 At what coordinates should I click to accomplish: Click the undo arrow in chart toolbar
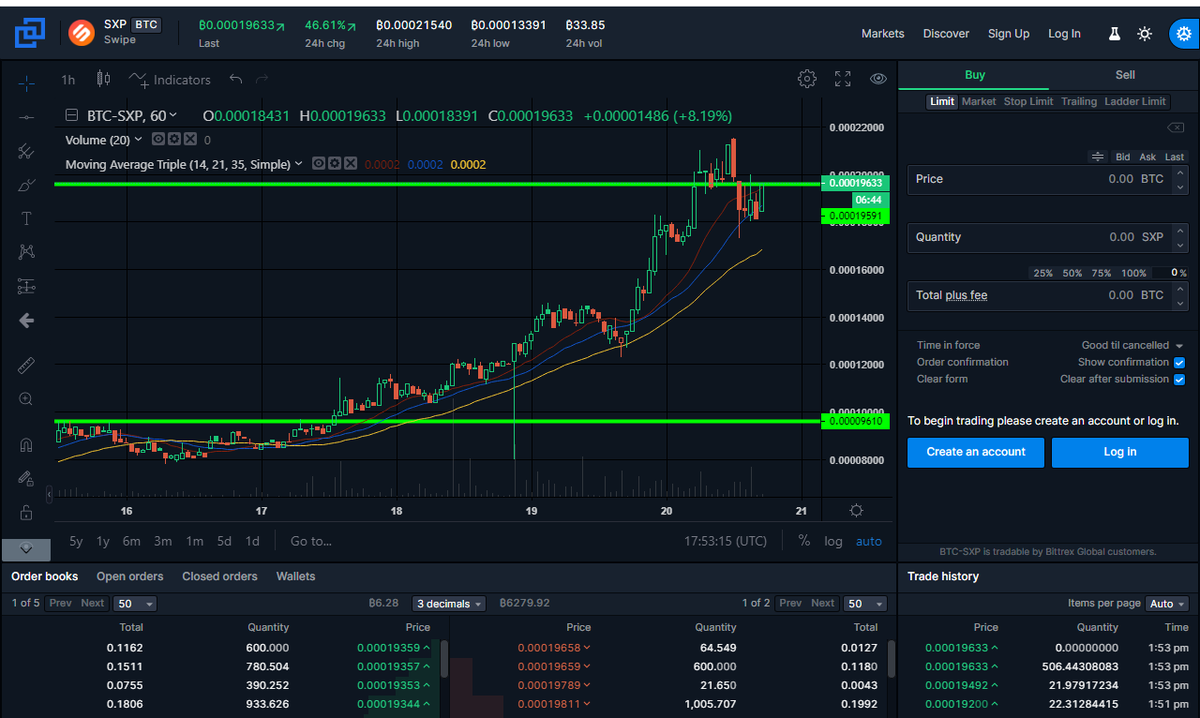(x=235, y=79)
